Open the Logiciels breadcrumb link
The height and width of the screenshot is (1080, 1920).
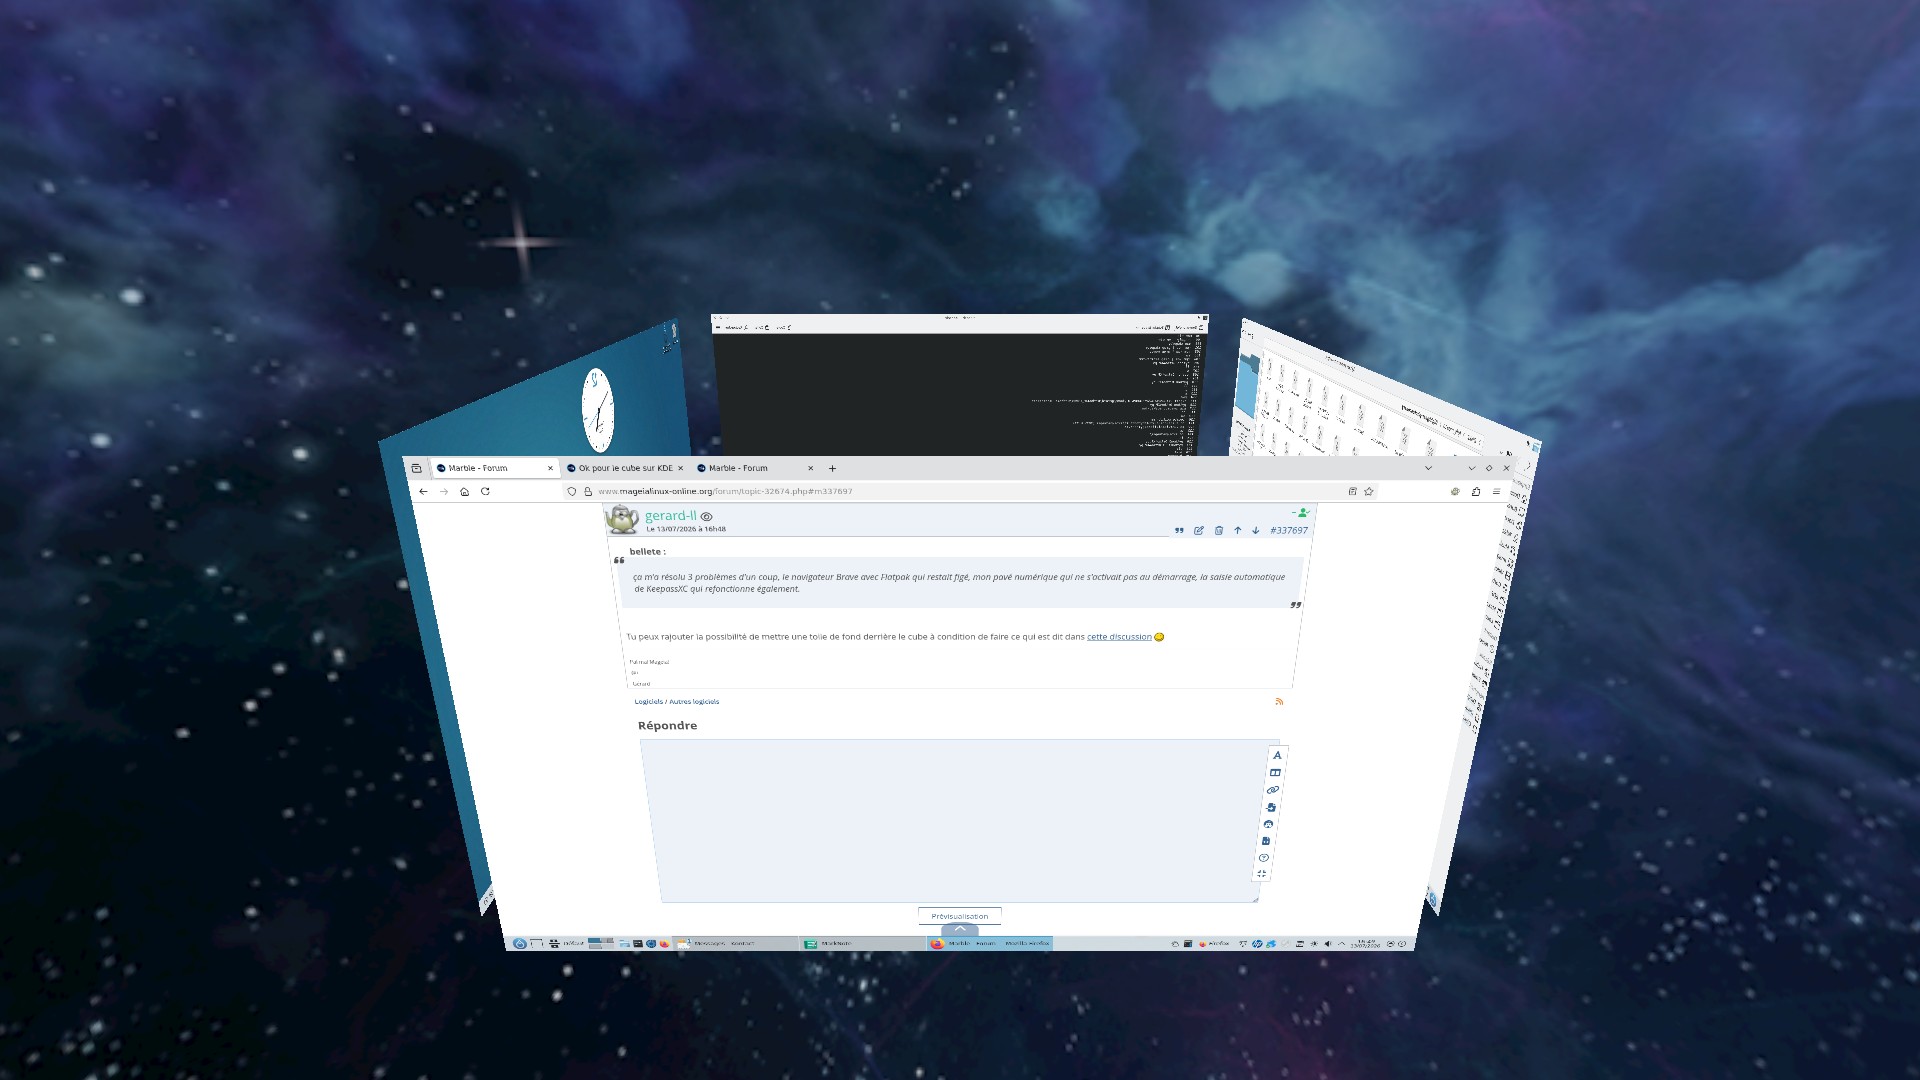tap(648, 702)
